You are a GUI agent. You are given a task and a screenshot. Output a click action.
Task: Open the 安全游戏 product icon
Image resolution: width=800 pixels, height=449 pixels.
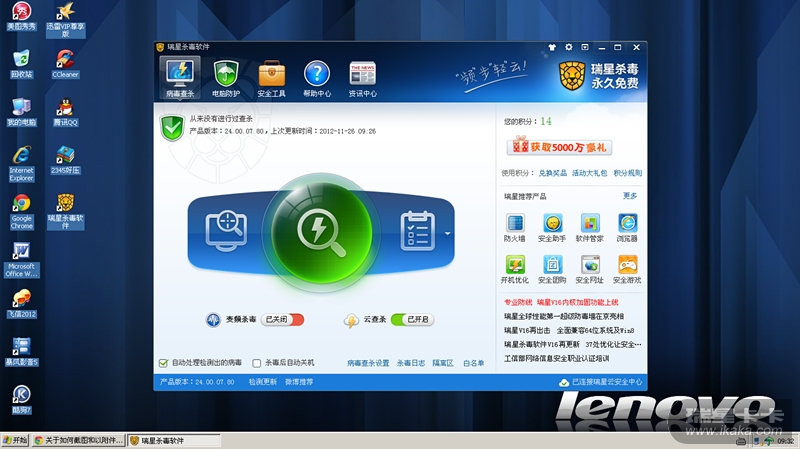(627, 269)
